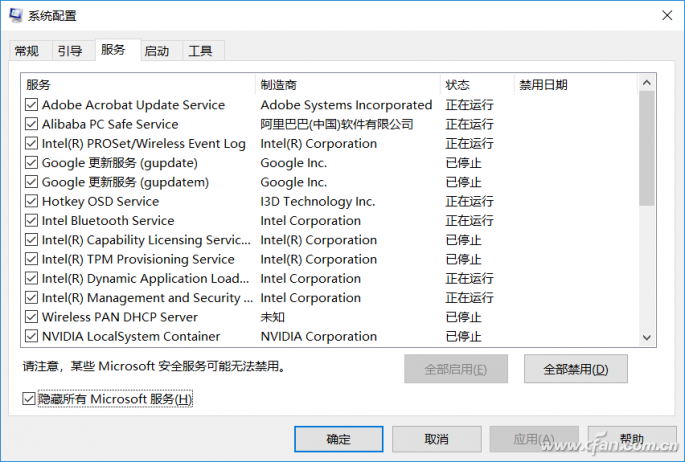The height and width of the screenshot is (462, 685).
Task: Sort by 状态 column header
Action: pyautogui.click(x=476, y=85)
